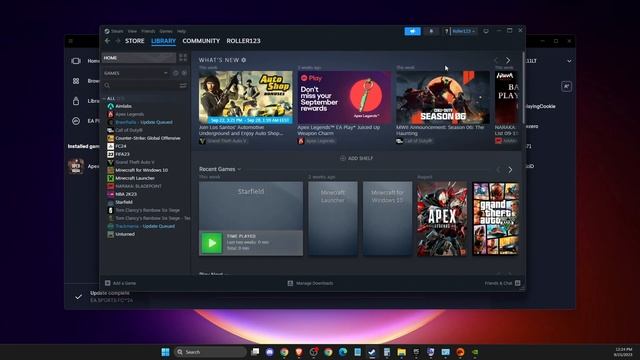Show next Recent Games arrow
640x360 pixels.
point(510,169)
